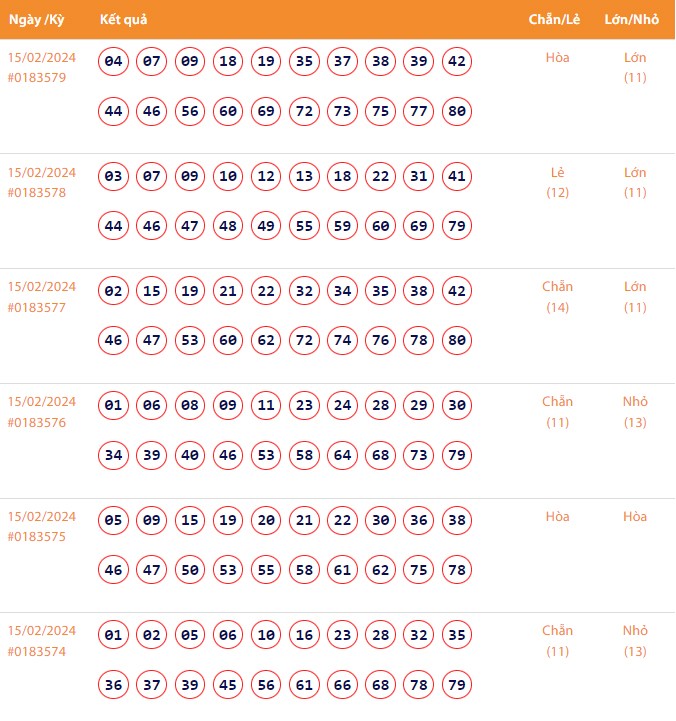This screenshot has width=676, height=721.
Task: Click draw ID #0183579
Action: click(x=36, y=78)
